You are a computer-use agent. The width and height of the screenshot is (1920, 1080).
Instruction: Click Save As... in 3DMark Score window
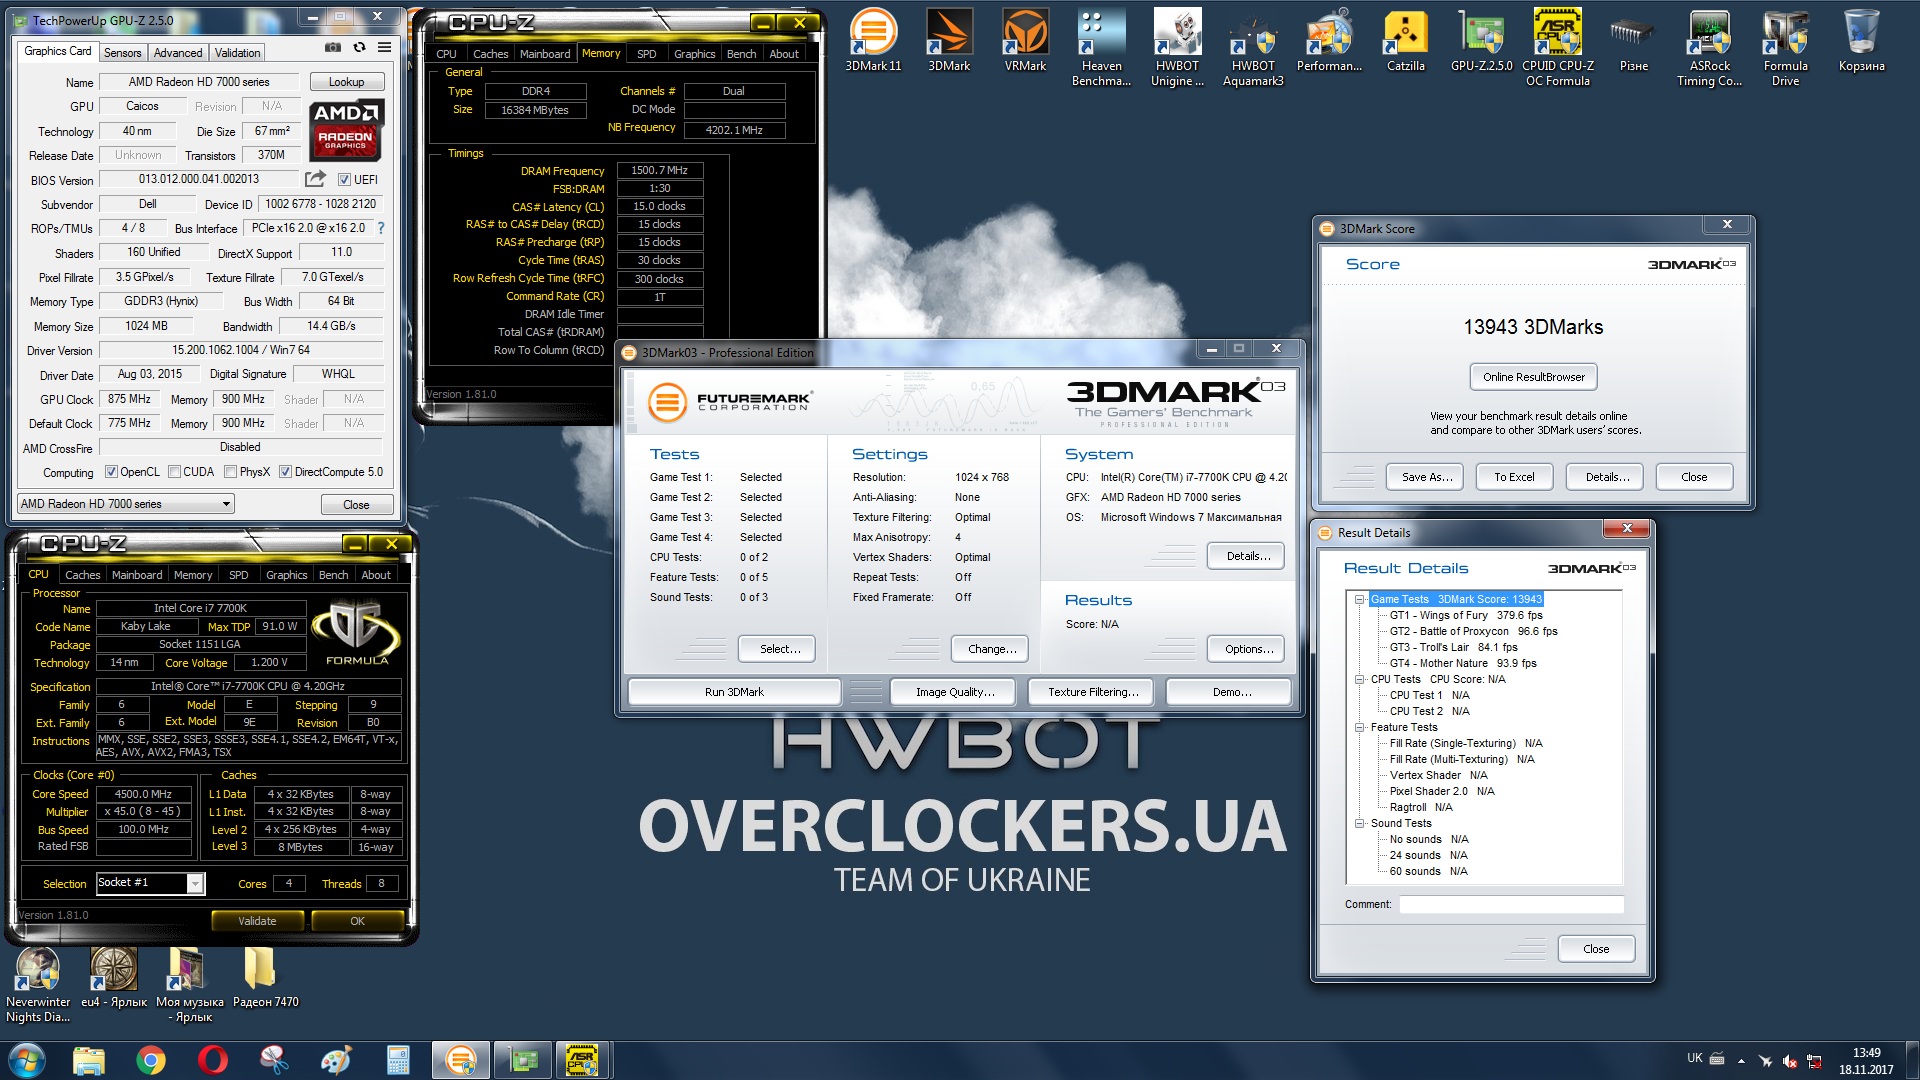click(x=1426, y=477)
